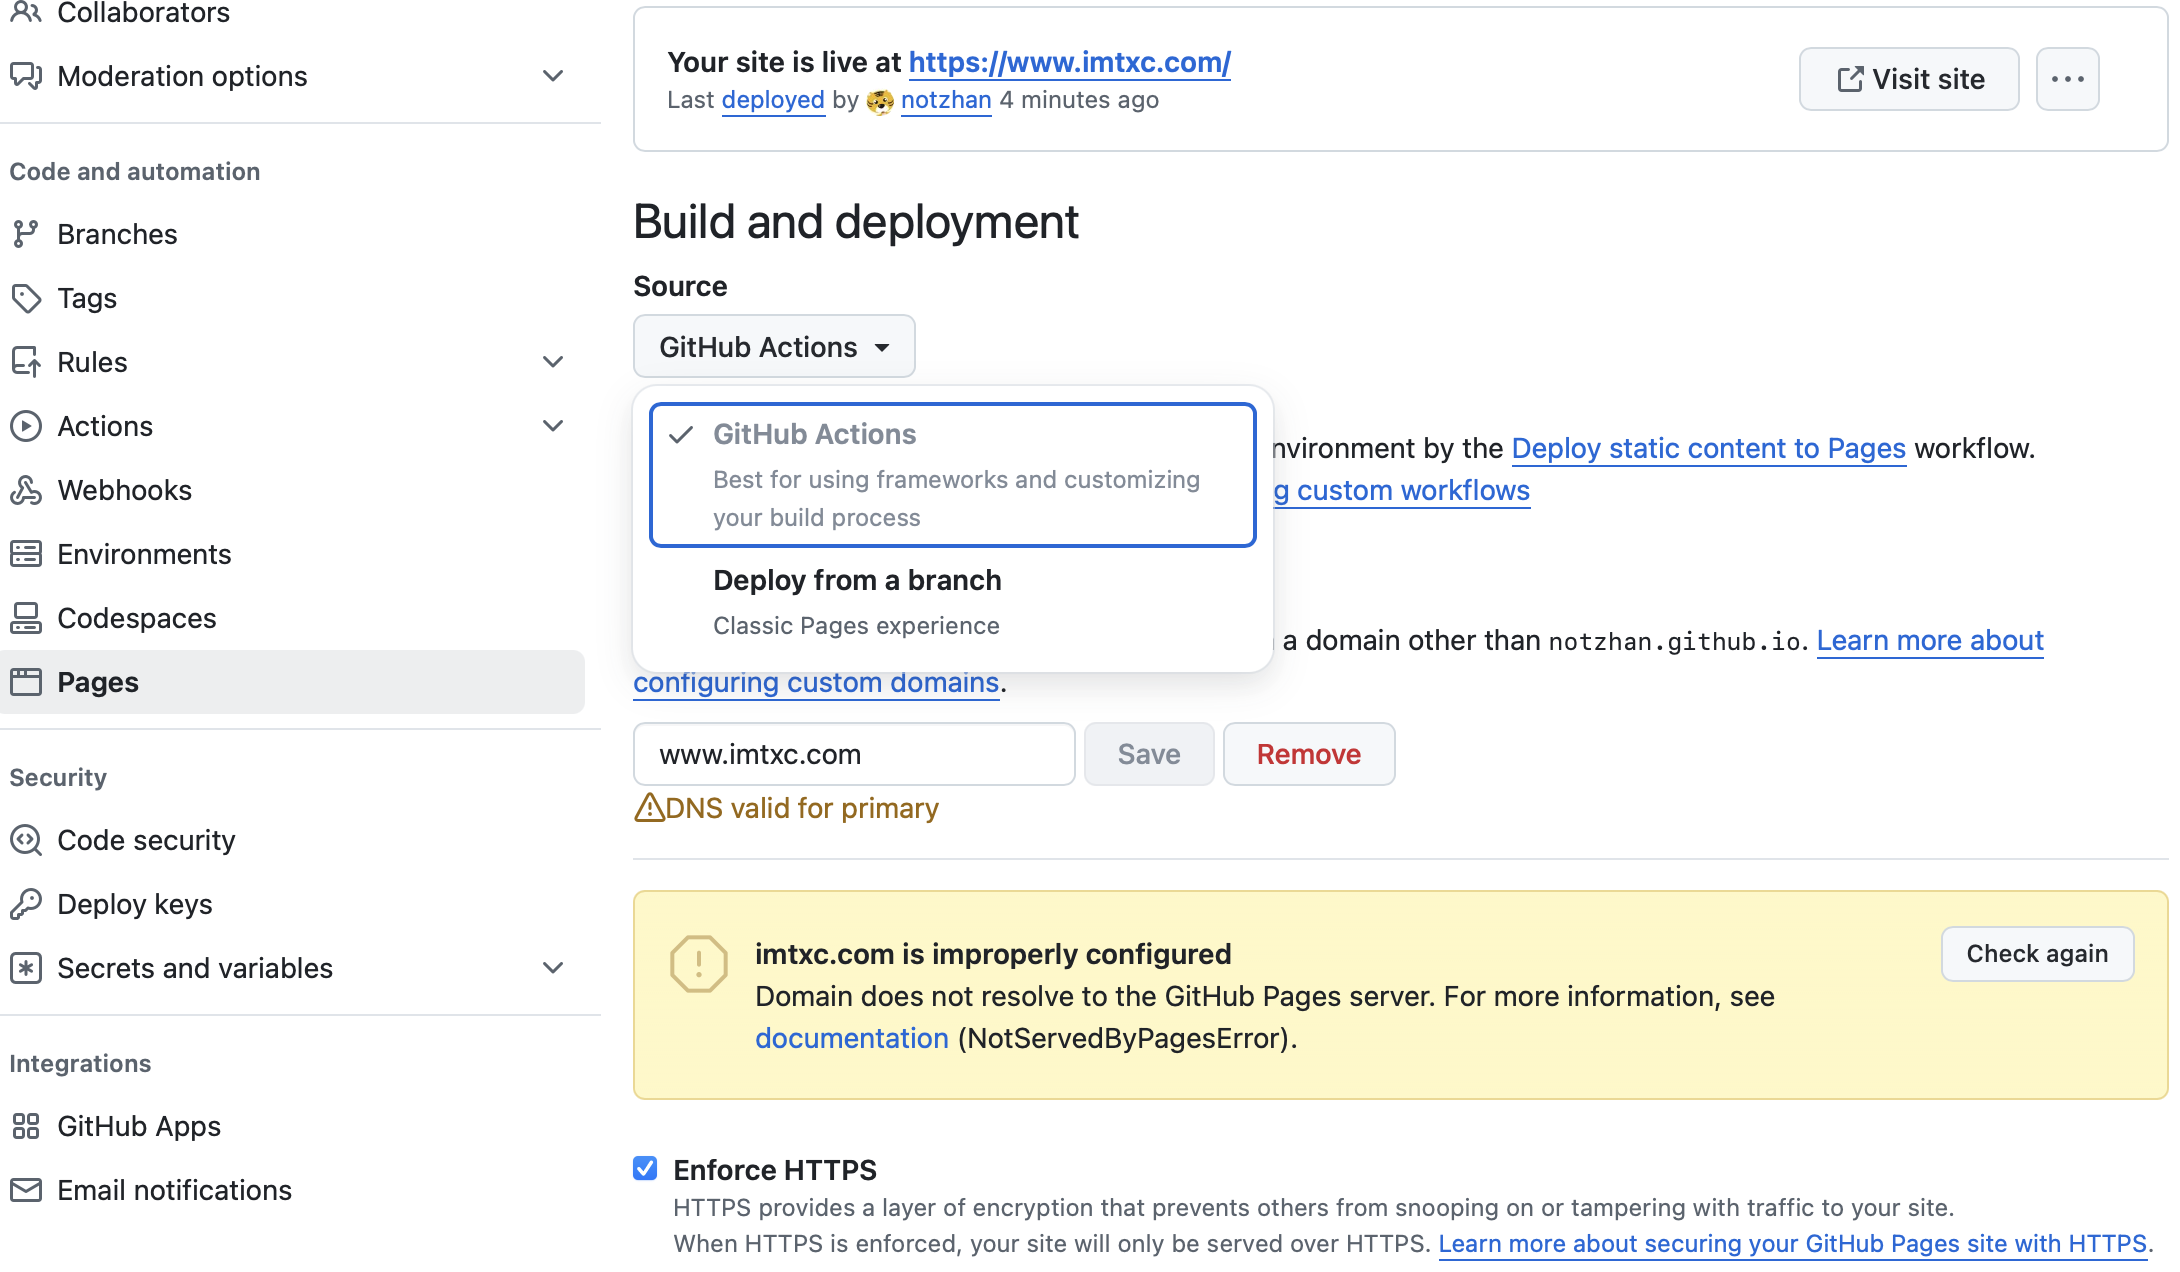Click the Visit site button

point(1908,79)
